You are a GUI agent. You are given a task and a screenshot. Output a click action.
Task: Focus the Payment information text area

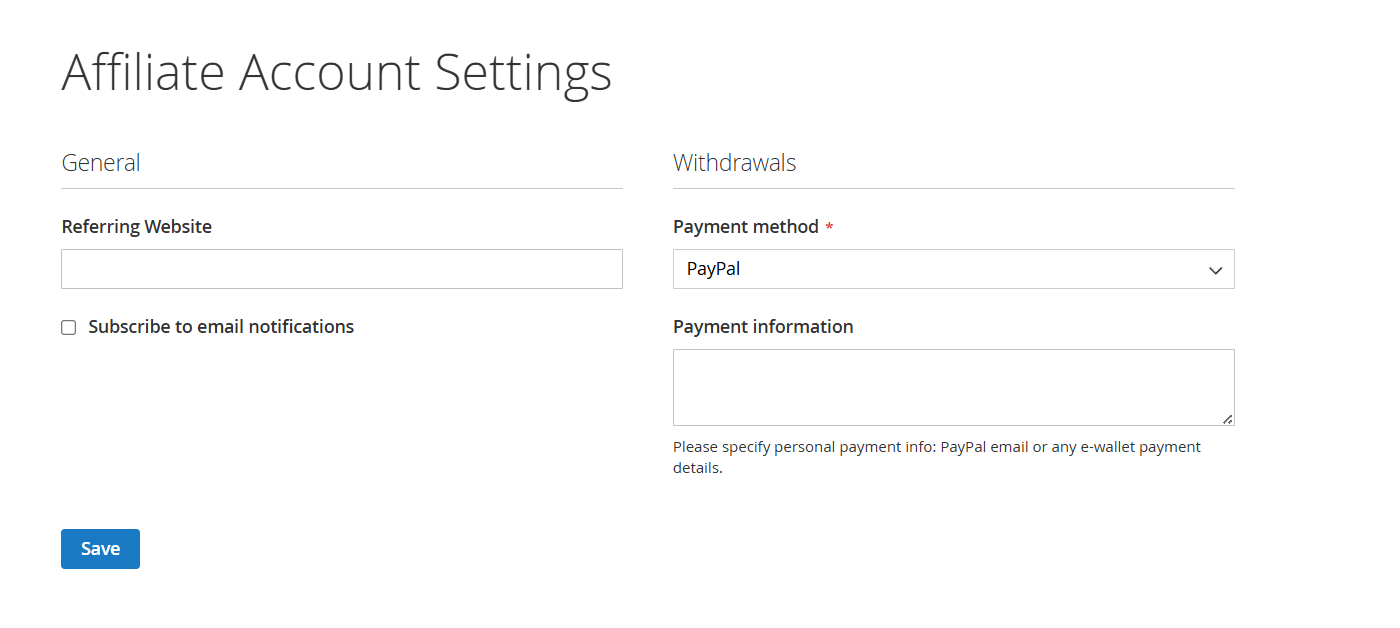click(x=954, y=387)
